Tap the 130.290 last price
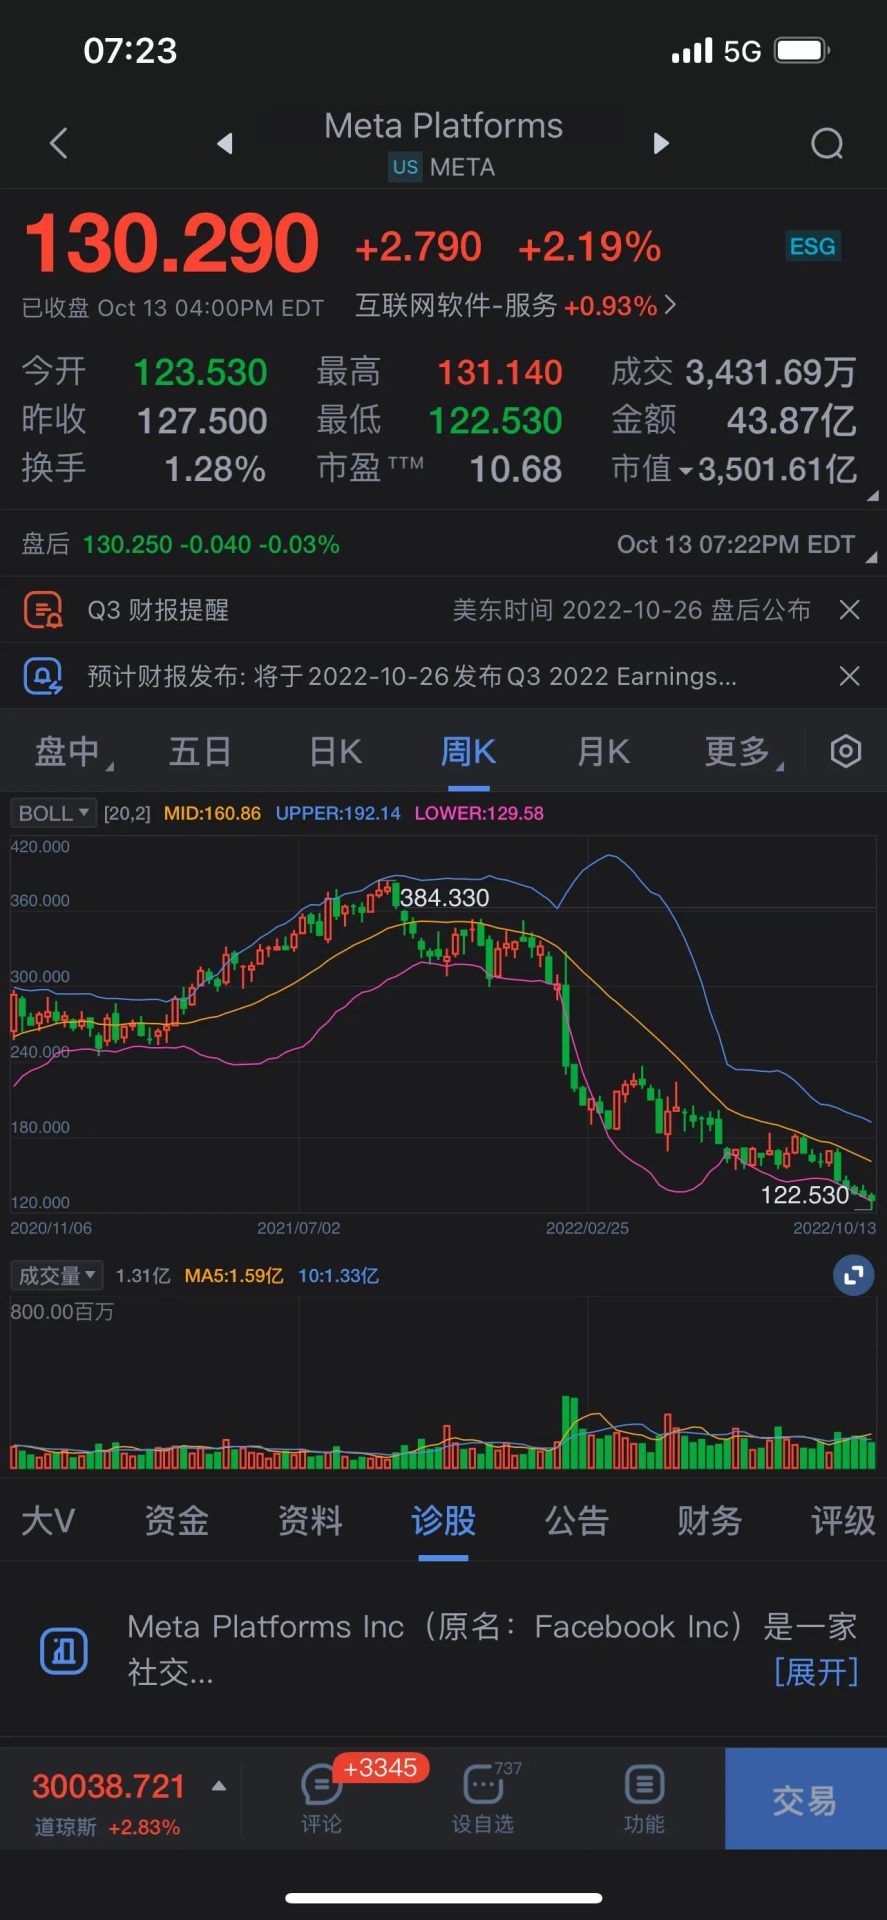This screenshot has width=887, height=1920. (x=171, y=243)
